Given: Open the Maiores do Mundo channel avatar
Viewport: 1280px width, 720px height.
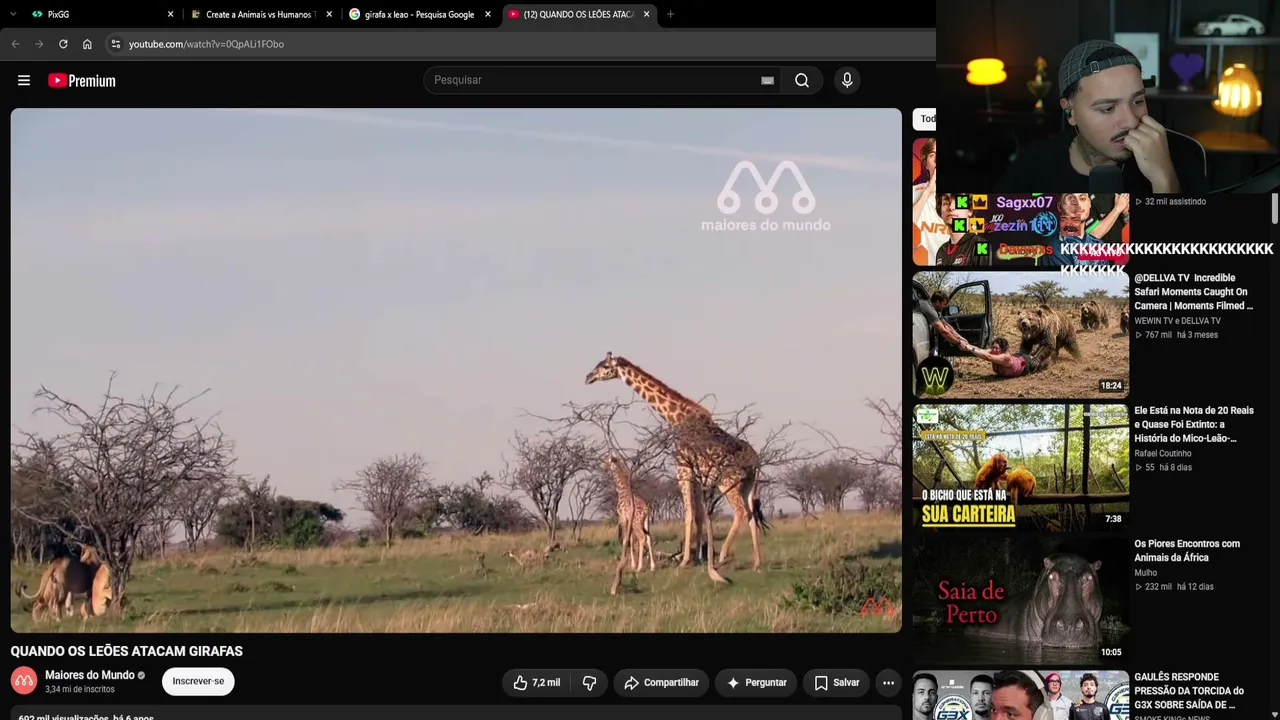Looking at the screenshot, I should pyautogui.click(x=24, y=681).
